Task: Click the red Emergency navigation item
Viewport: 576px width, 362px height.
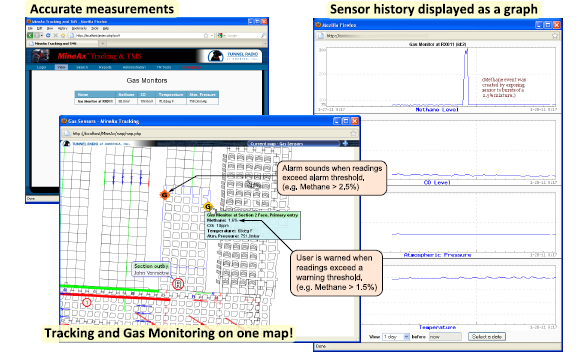Action: point(191,67)
